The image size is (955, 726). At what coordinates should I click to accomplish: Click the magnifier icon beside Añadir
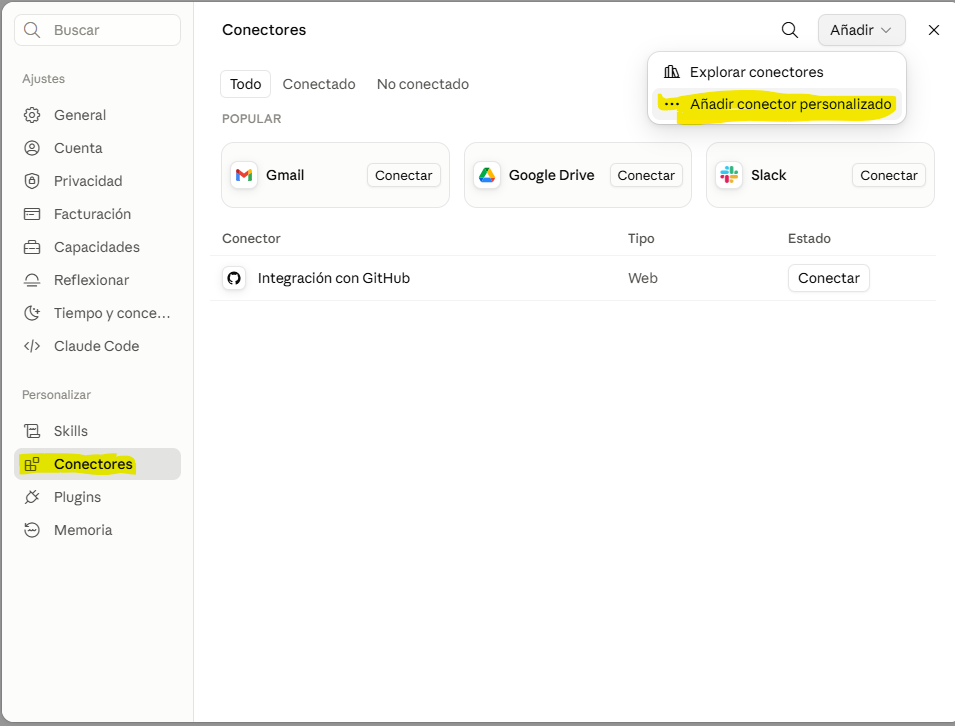pyautogui.click(x=790, y=30)
